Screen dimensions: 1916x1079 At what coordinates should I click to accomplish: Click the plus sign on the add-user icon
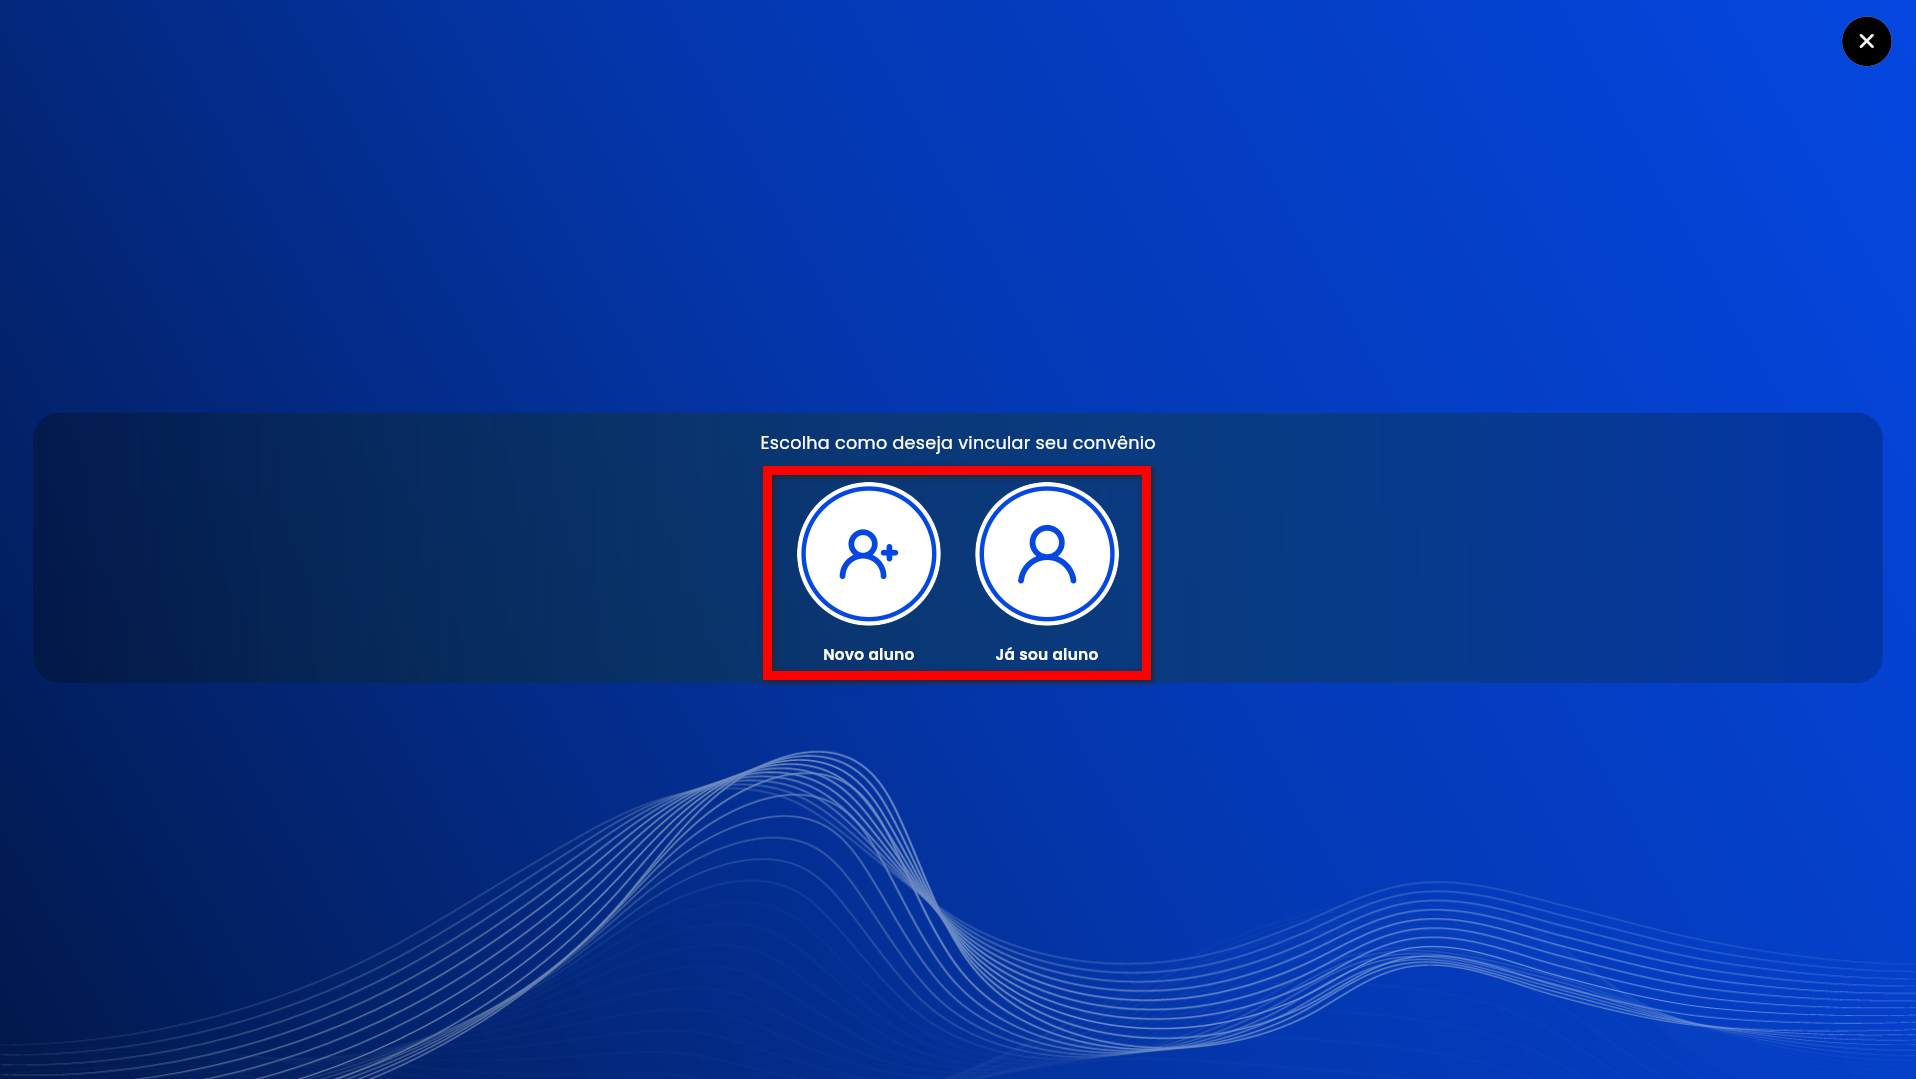point(890,552)
